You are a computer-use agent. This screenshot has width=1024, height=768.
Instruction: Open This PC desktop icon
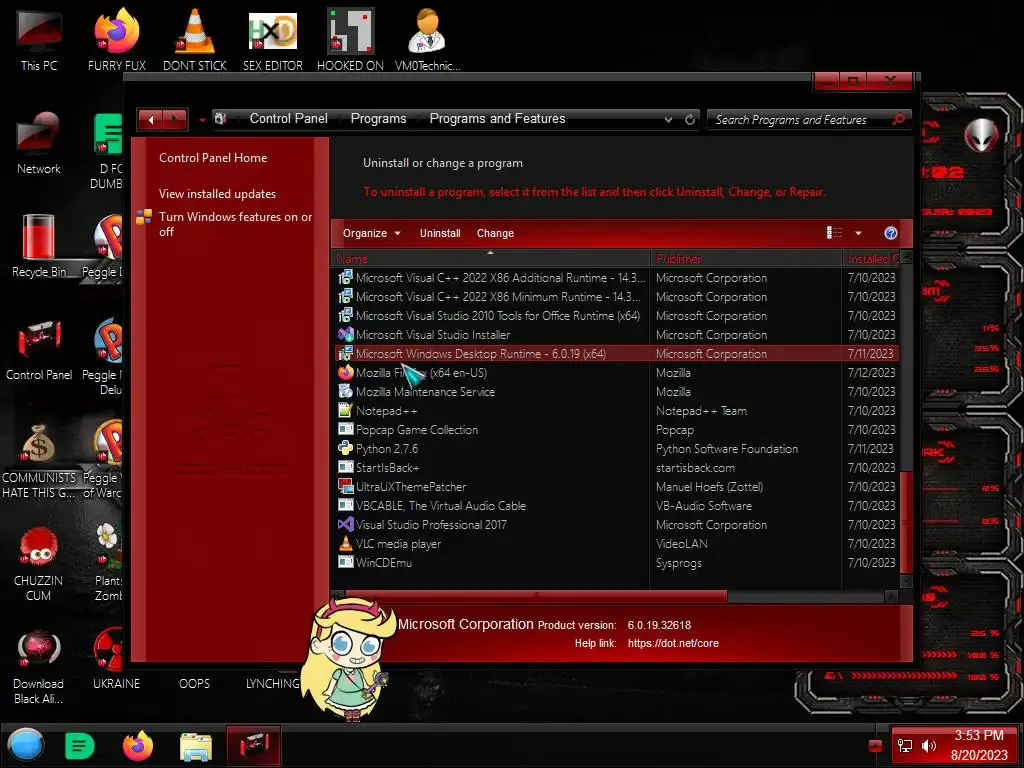(x=39, y=39)
